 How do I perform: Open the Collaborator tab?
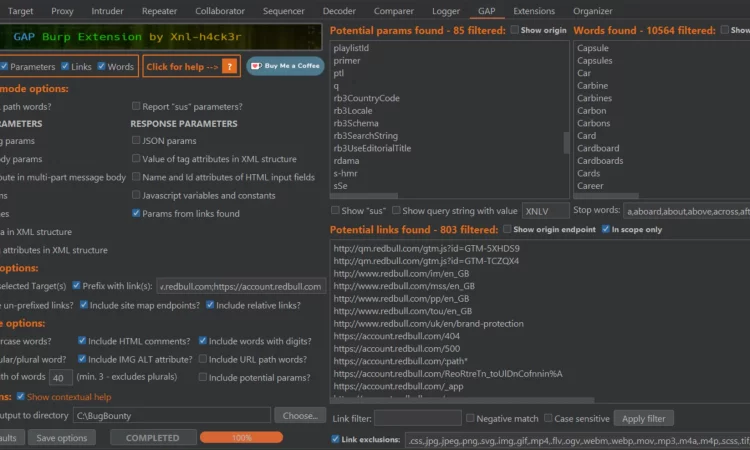tap(220, 11)
